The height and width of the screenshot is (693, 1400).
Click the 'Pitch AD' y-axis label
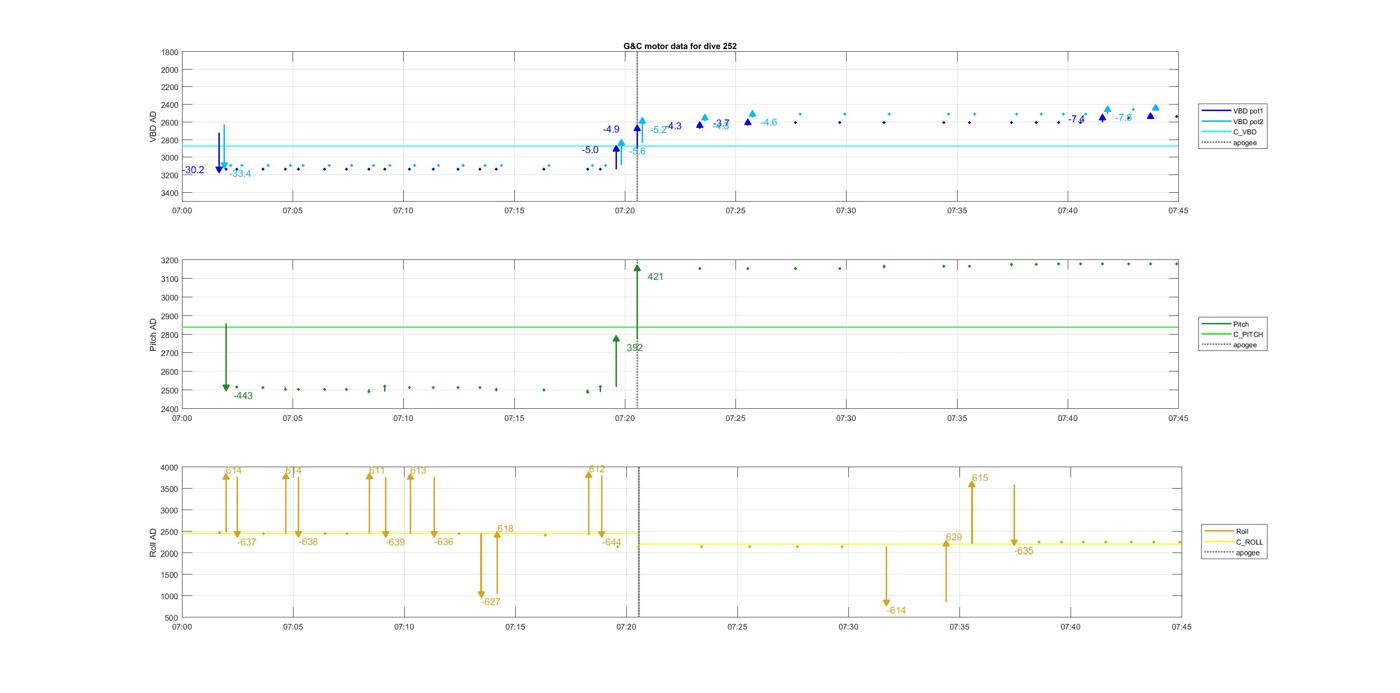[x=153, y=335]
